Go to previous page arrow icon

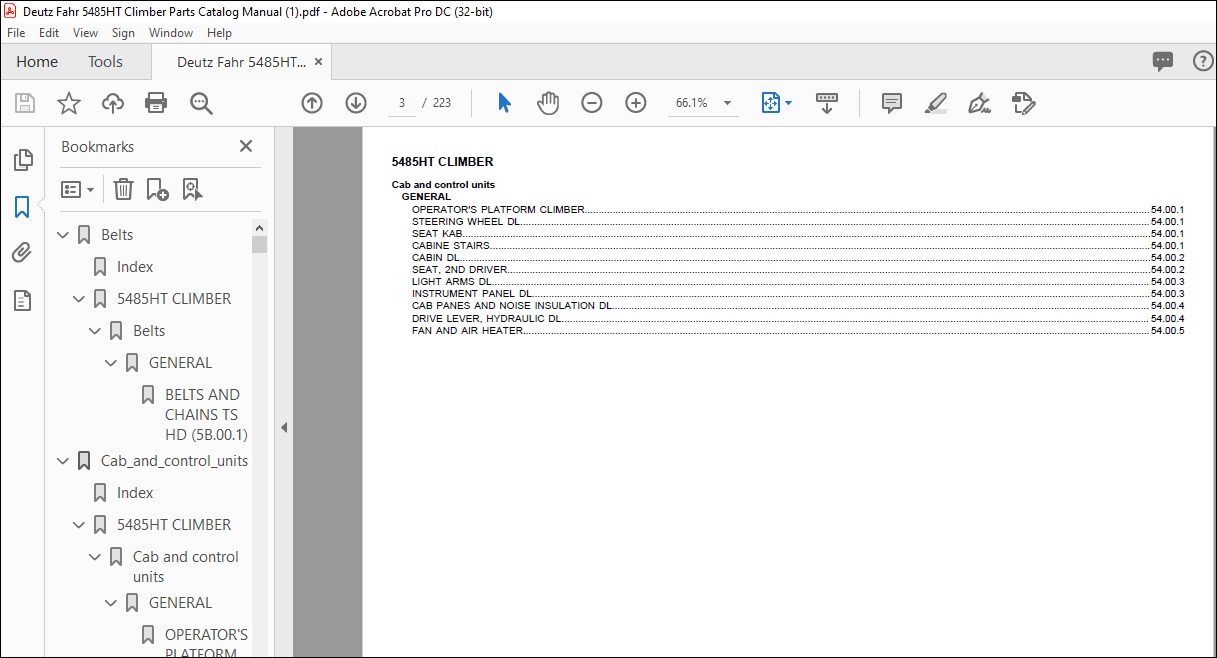(x=312, y=103)
